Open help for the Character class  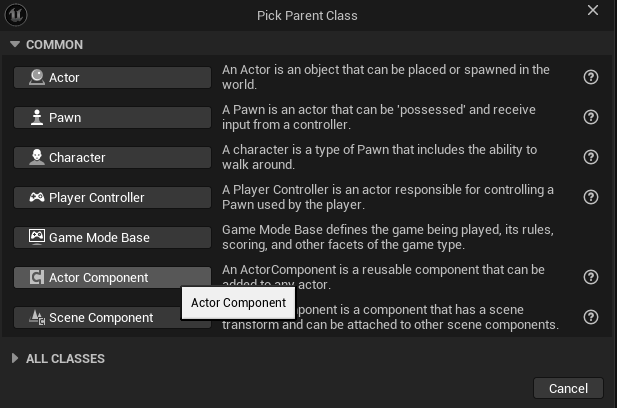[590, 157]
